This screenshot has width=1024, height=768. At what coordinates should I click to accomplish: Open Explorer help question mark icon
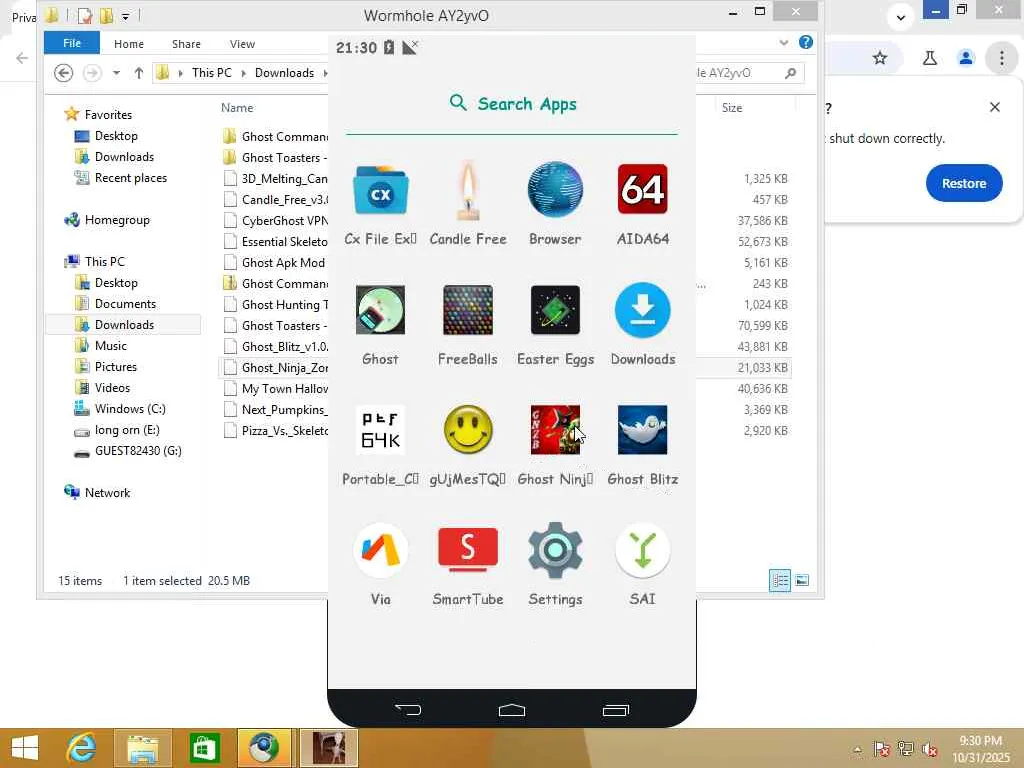coord(806,42)
